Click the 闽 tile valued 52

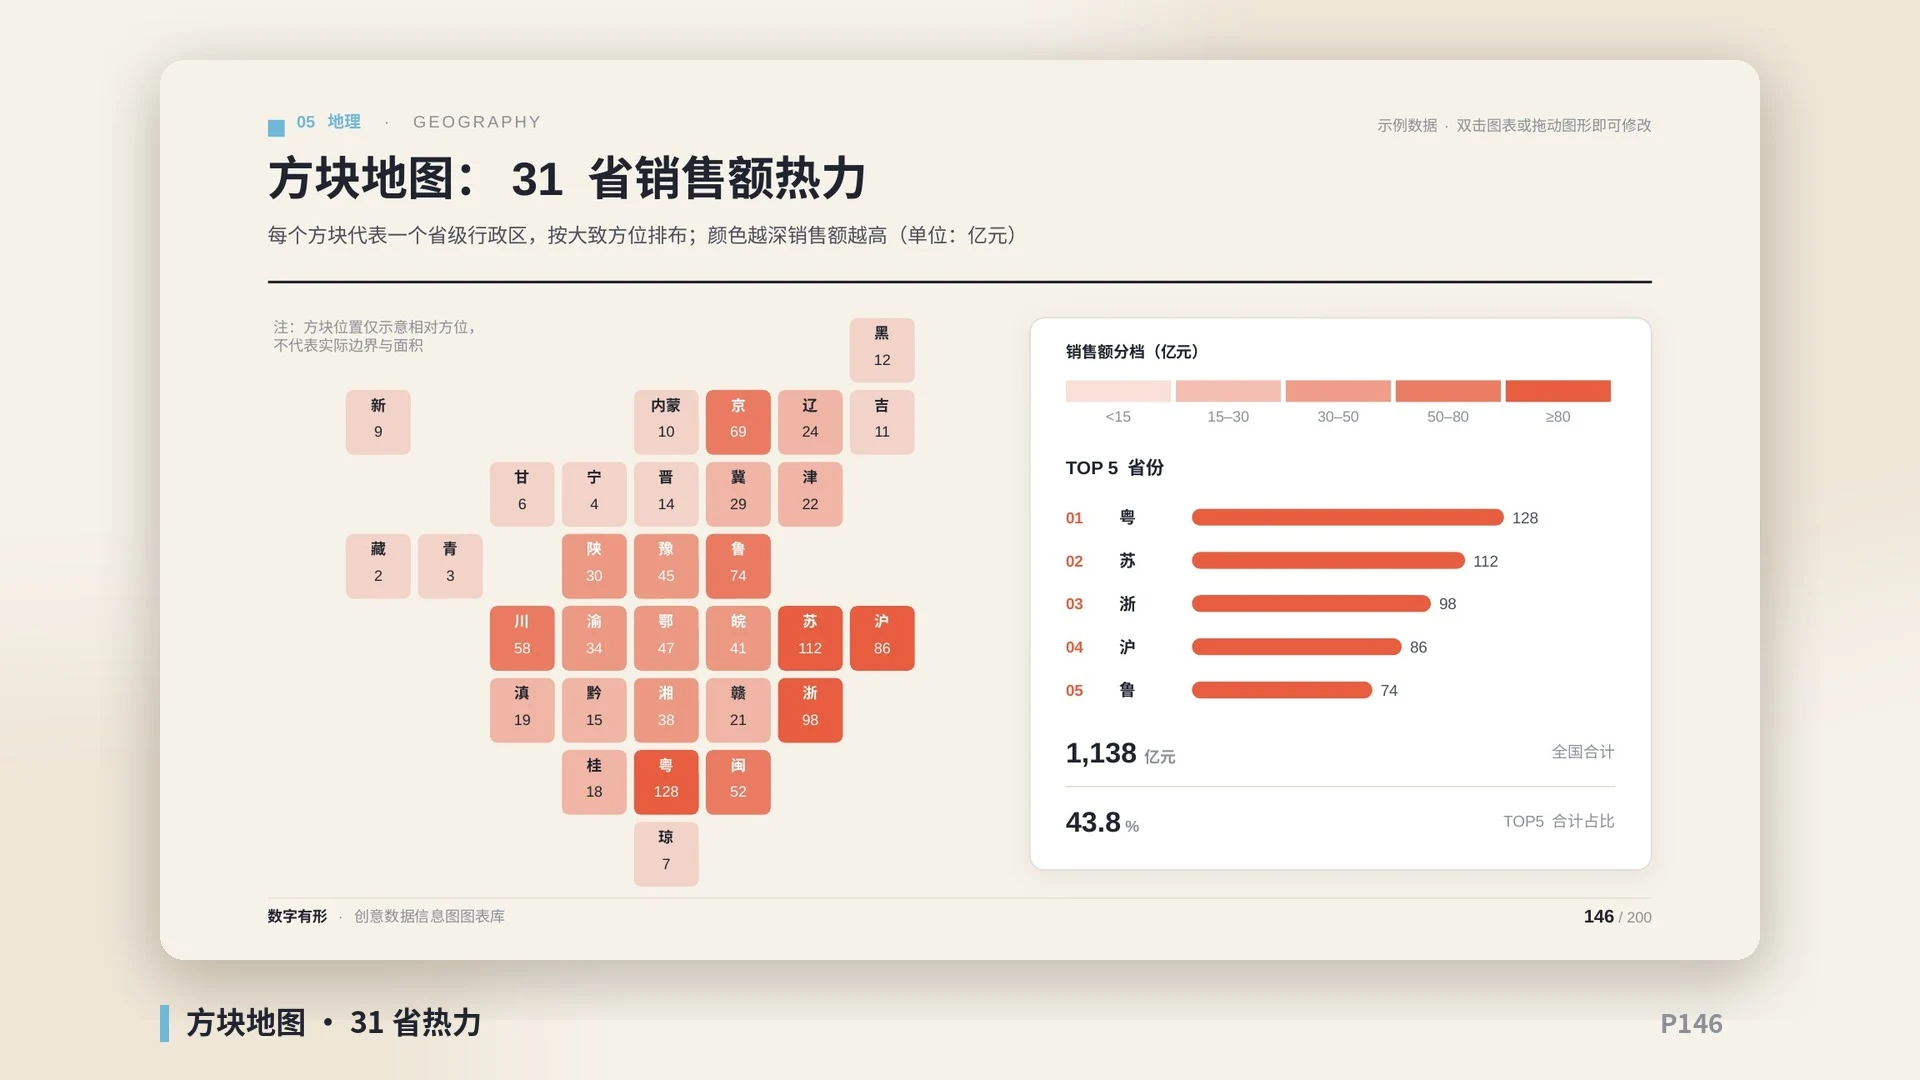tap(738, 782)
